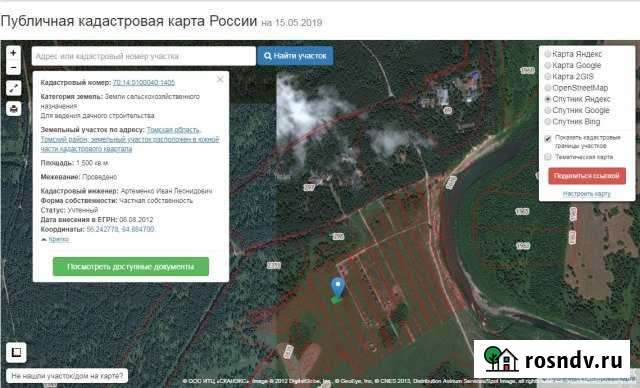Click the Найти участок search button

click(x=295, y=56)
